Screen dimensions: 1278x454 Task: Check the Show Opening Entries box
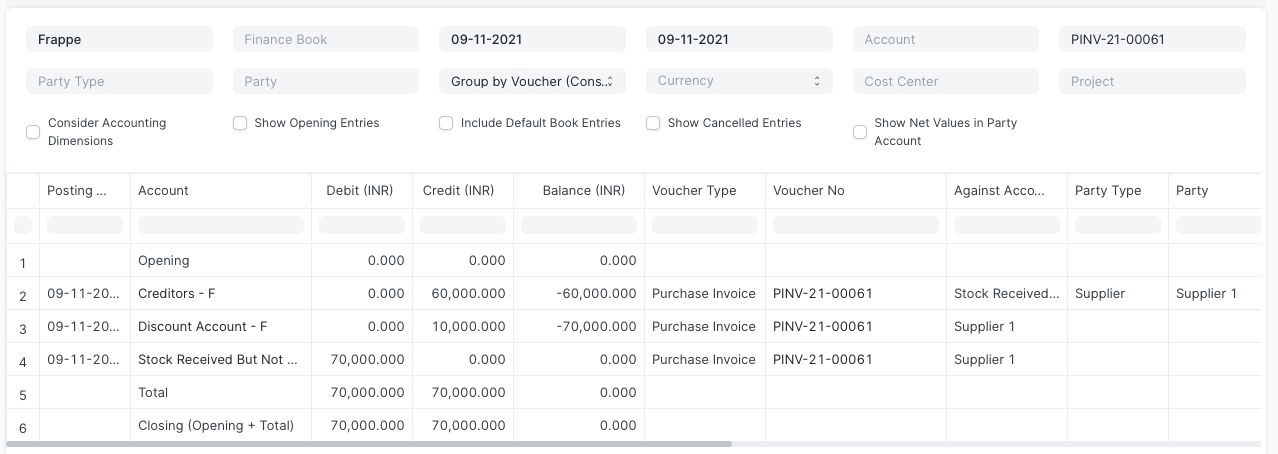[240, 123]
